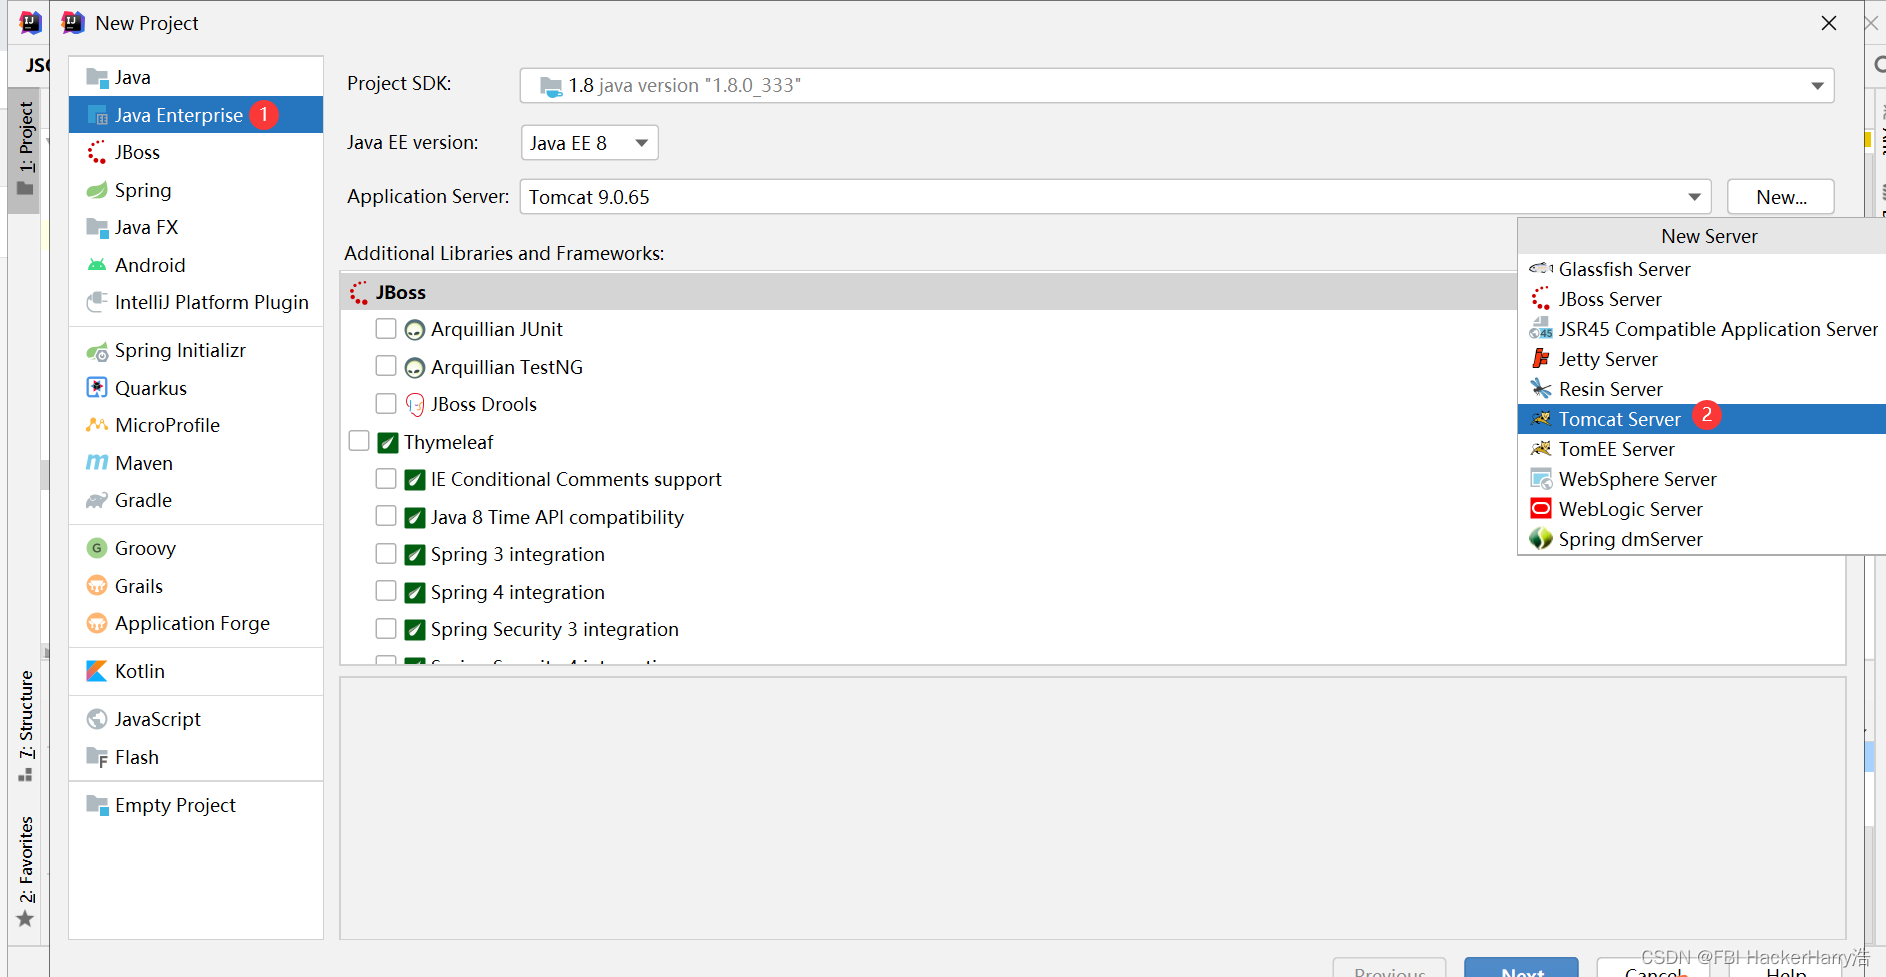Click the Cancel button

coord(1653,968)
